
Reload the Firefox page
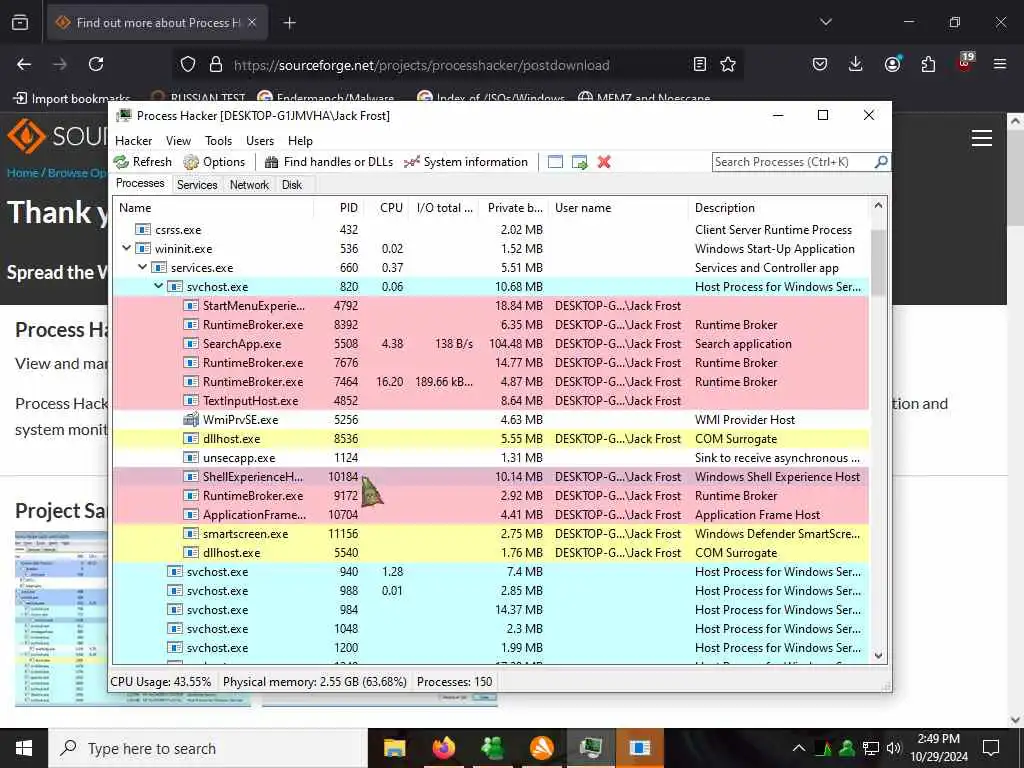point(96,64)
